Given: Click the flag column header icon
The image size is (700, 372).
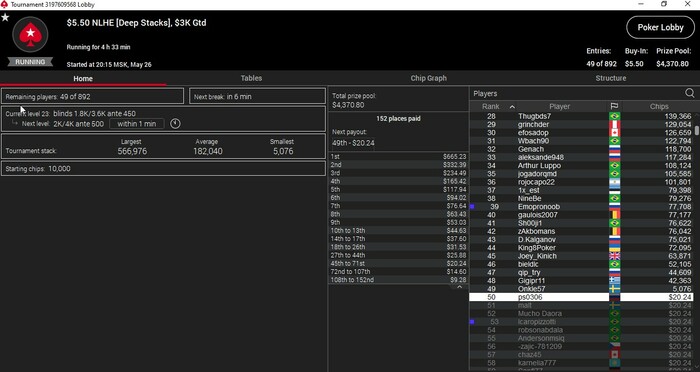Looking at the screenshot, I should [x=614, y=106].
